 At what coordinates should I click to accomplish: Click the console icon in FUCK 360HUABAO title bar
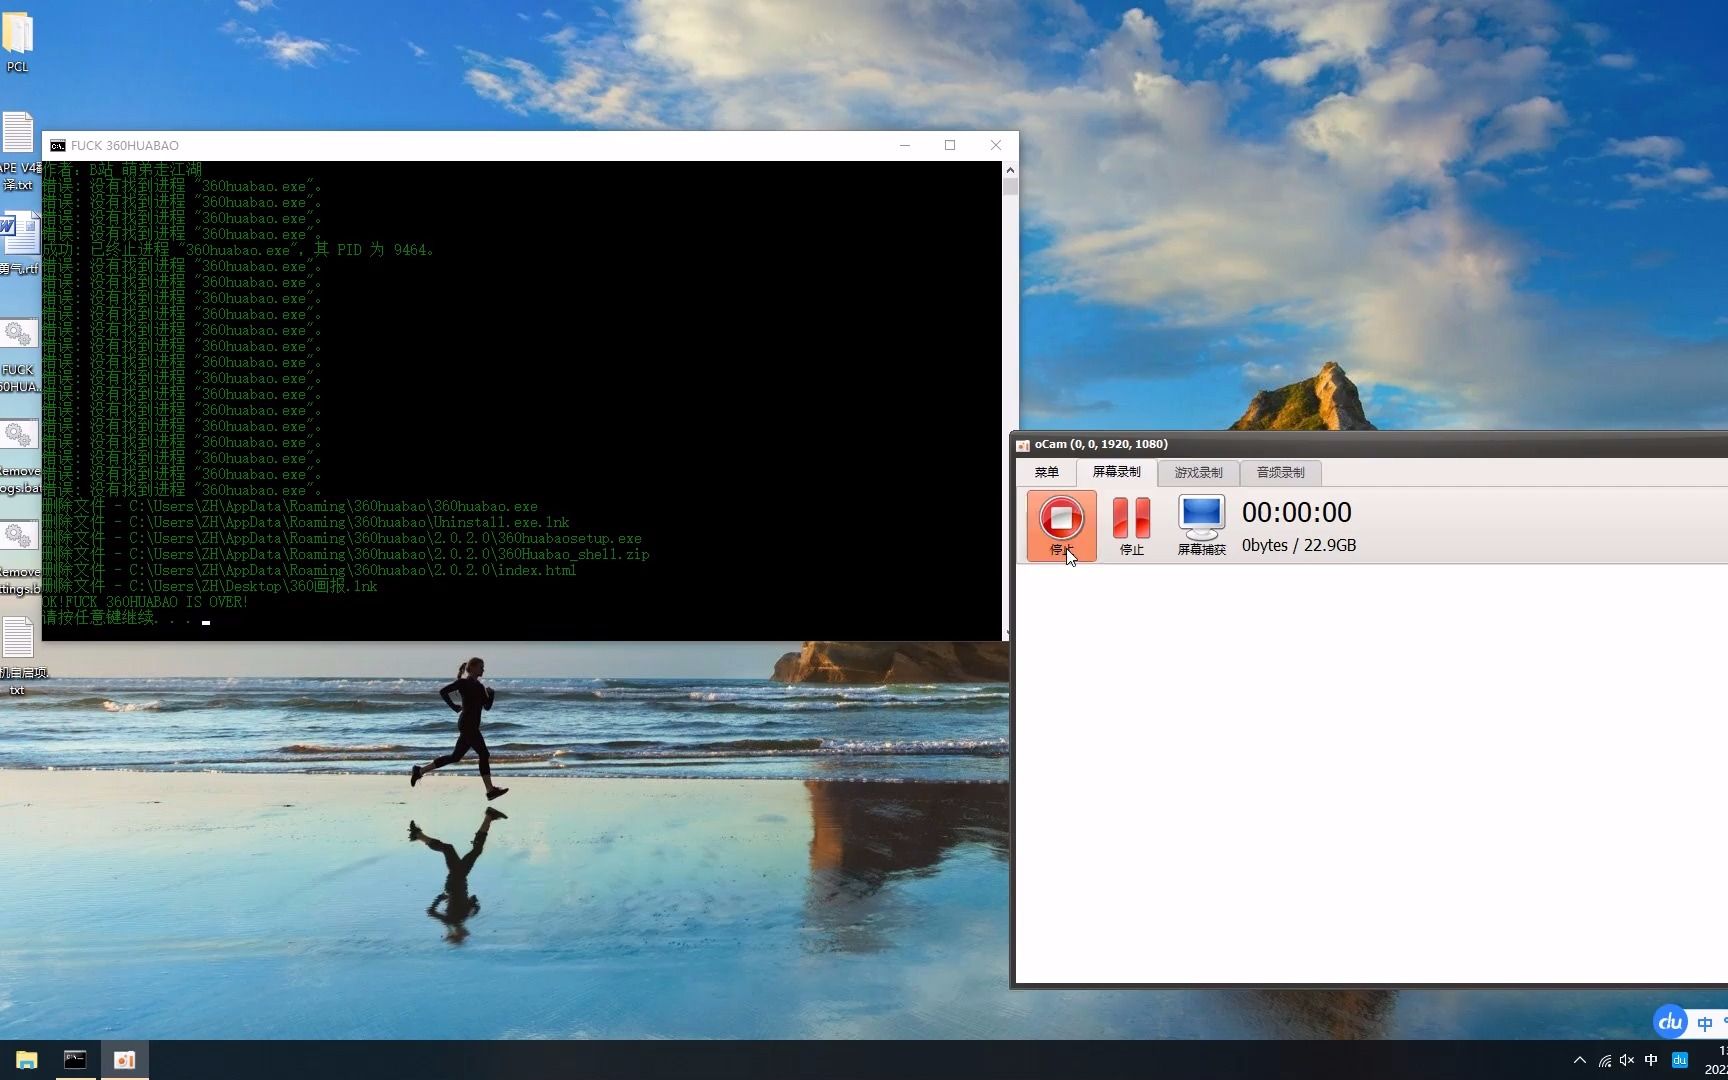click(58, 146)
